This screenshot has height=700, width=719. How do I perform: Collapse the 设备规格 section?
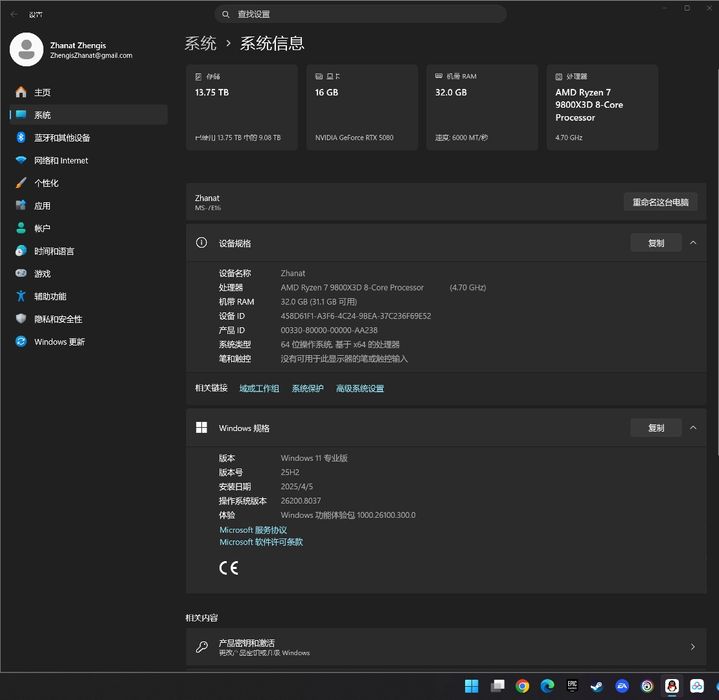tap(693, 243)
